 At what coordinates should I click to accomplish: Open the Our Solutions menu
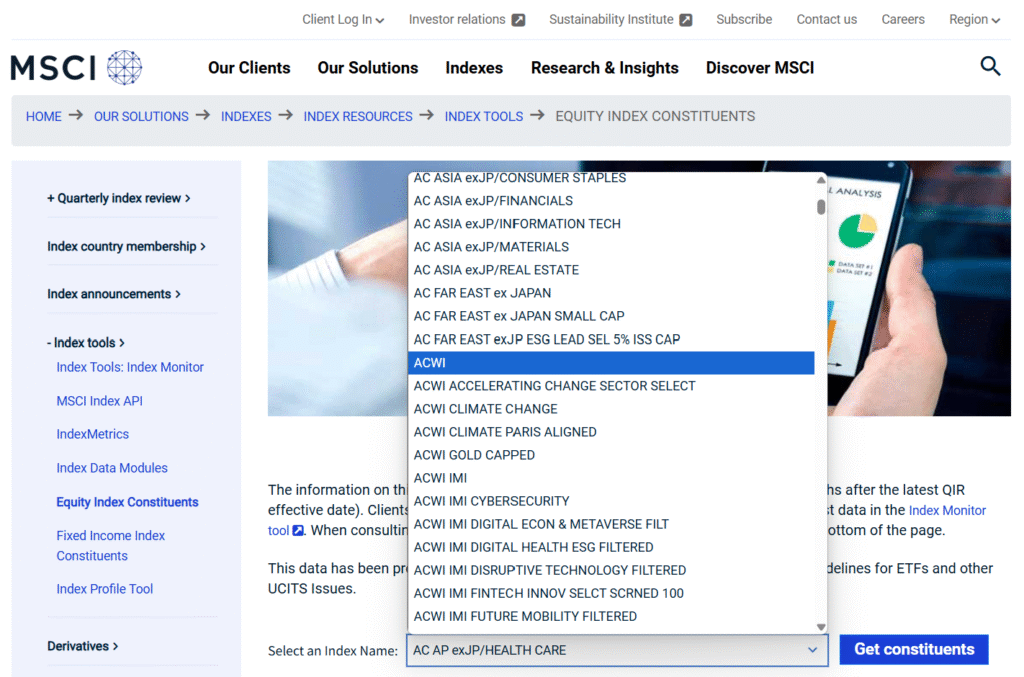pyautogui.click(x=368, y=68)
